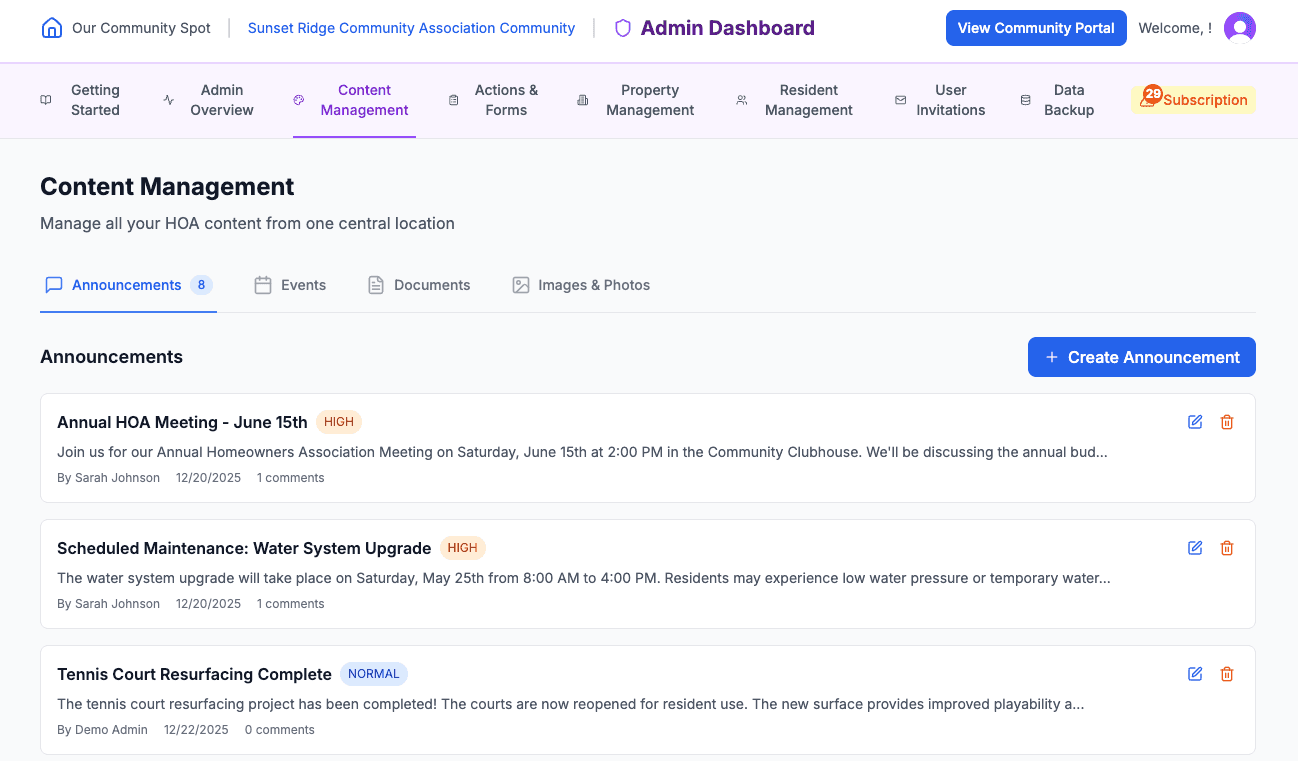1298x761 pixels.
Task: Click the home icon beside Our Community Spot
Action: click(x=51, y=28)
